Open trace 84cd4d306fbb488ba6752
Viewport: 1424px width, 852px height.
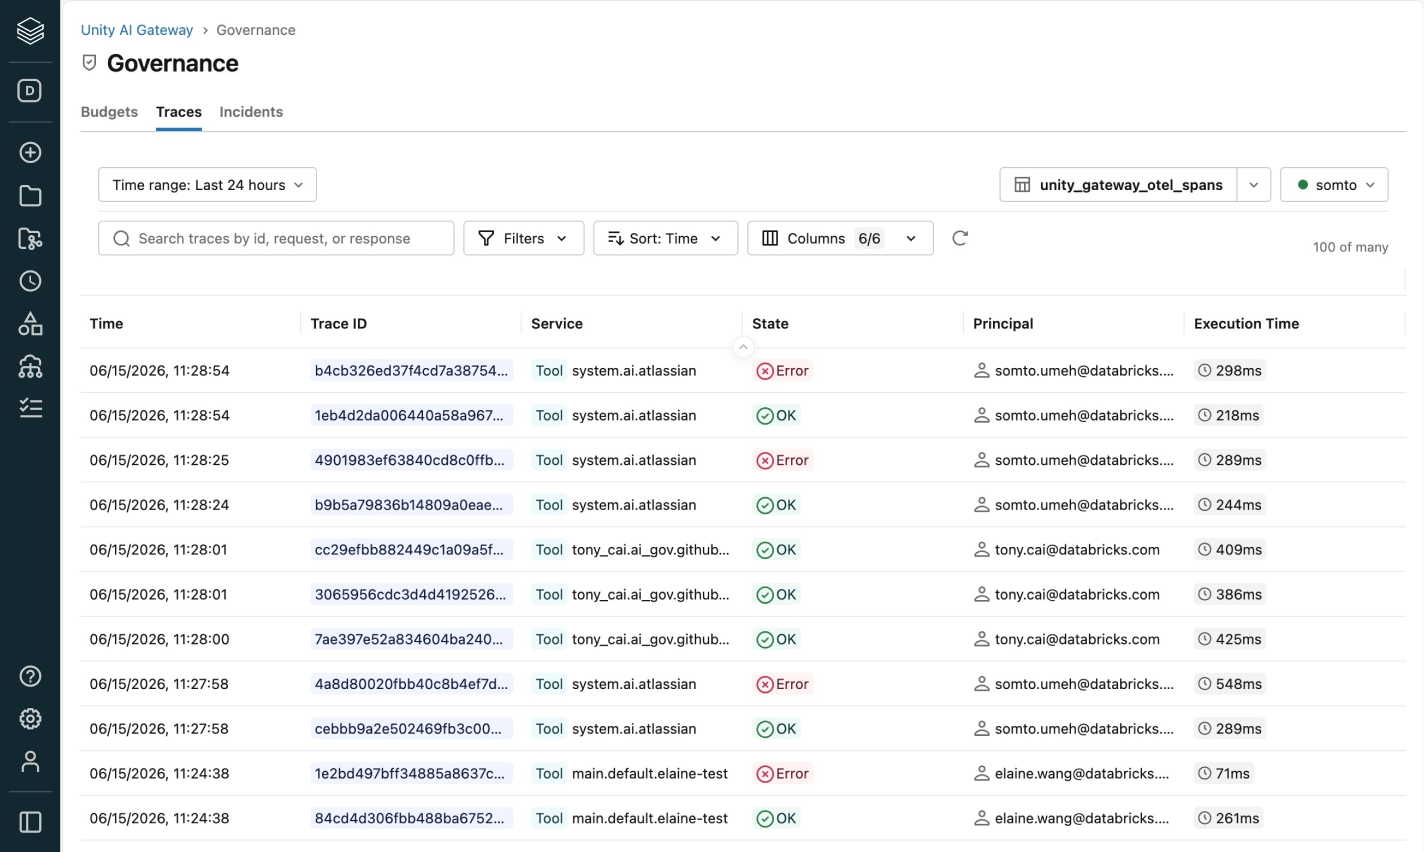click(x=409, y=819)
